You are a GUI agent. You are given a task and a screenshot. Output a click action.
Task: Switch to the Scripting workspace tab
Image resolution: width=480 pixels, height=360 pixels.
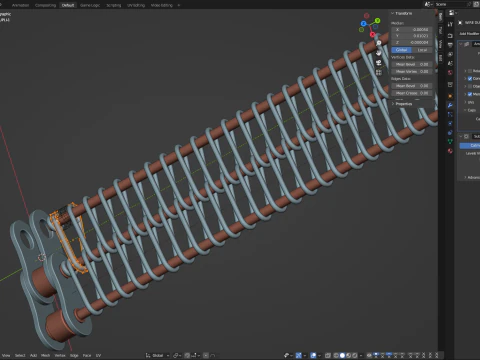coord(114,5)
